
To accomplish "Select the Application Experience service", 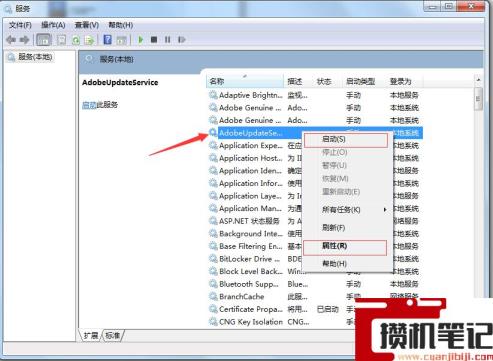I will click(x=255, y=146).
